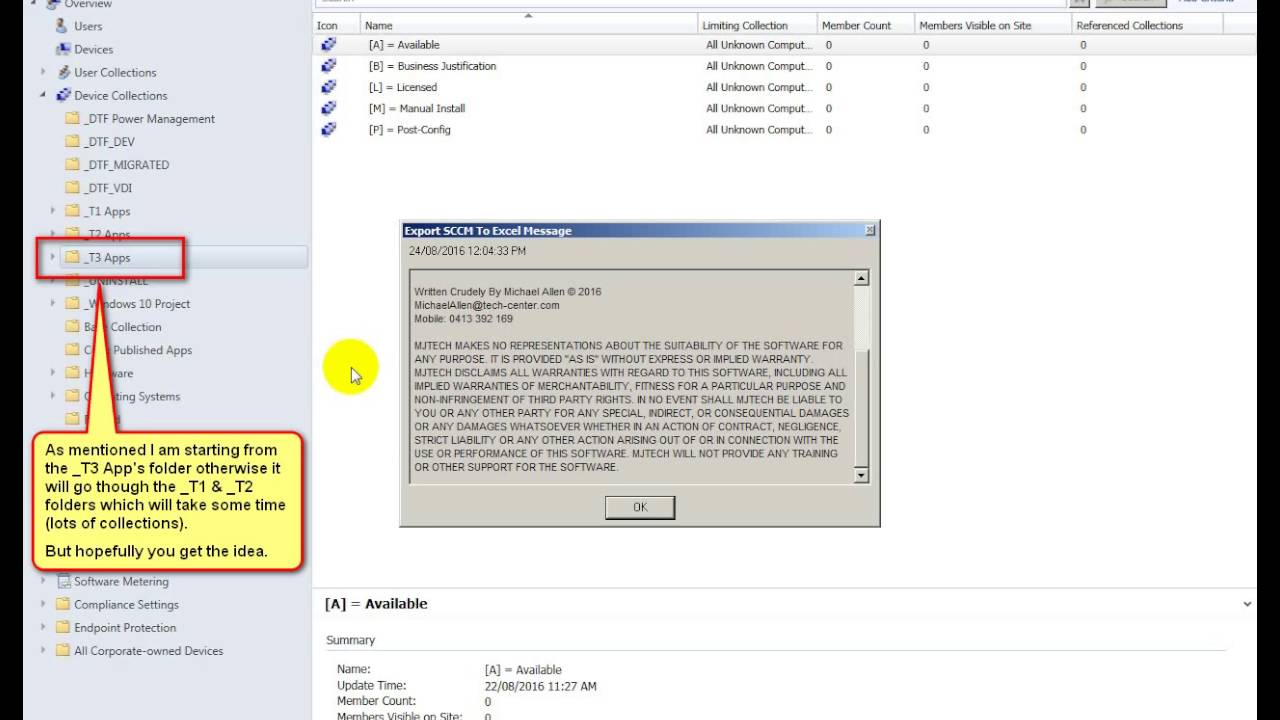Click OK in the Export SCCM message dialog
This screenshot has width=1280, height=720.
[640, 507]
